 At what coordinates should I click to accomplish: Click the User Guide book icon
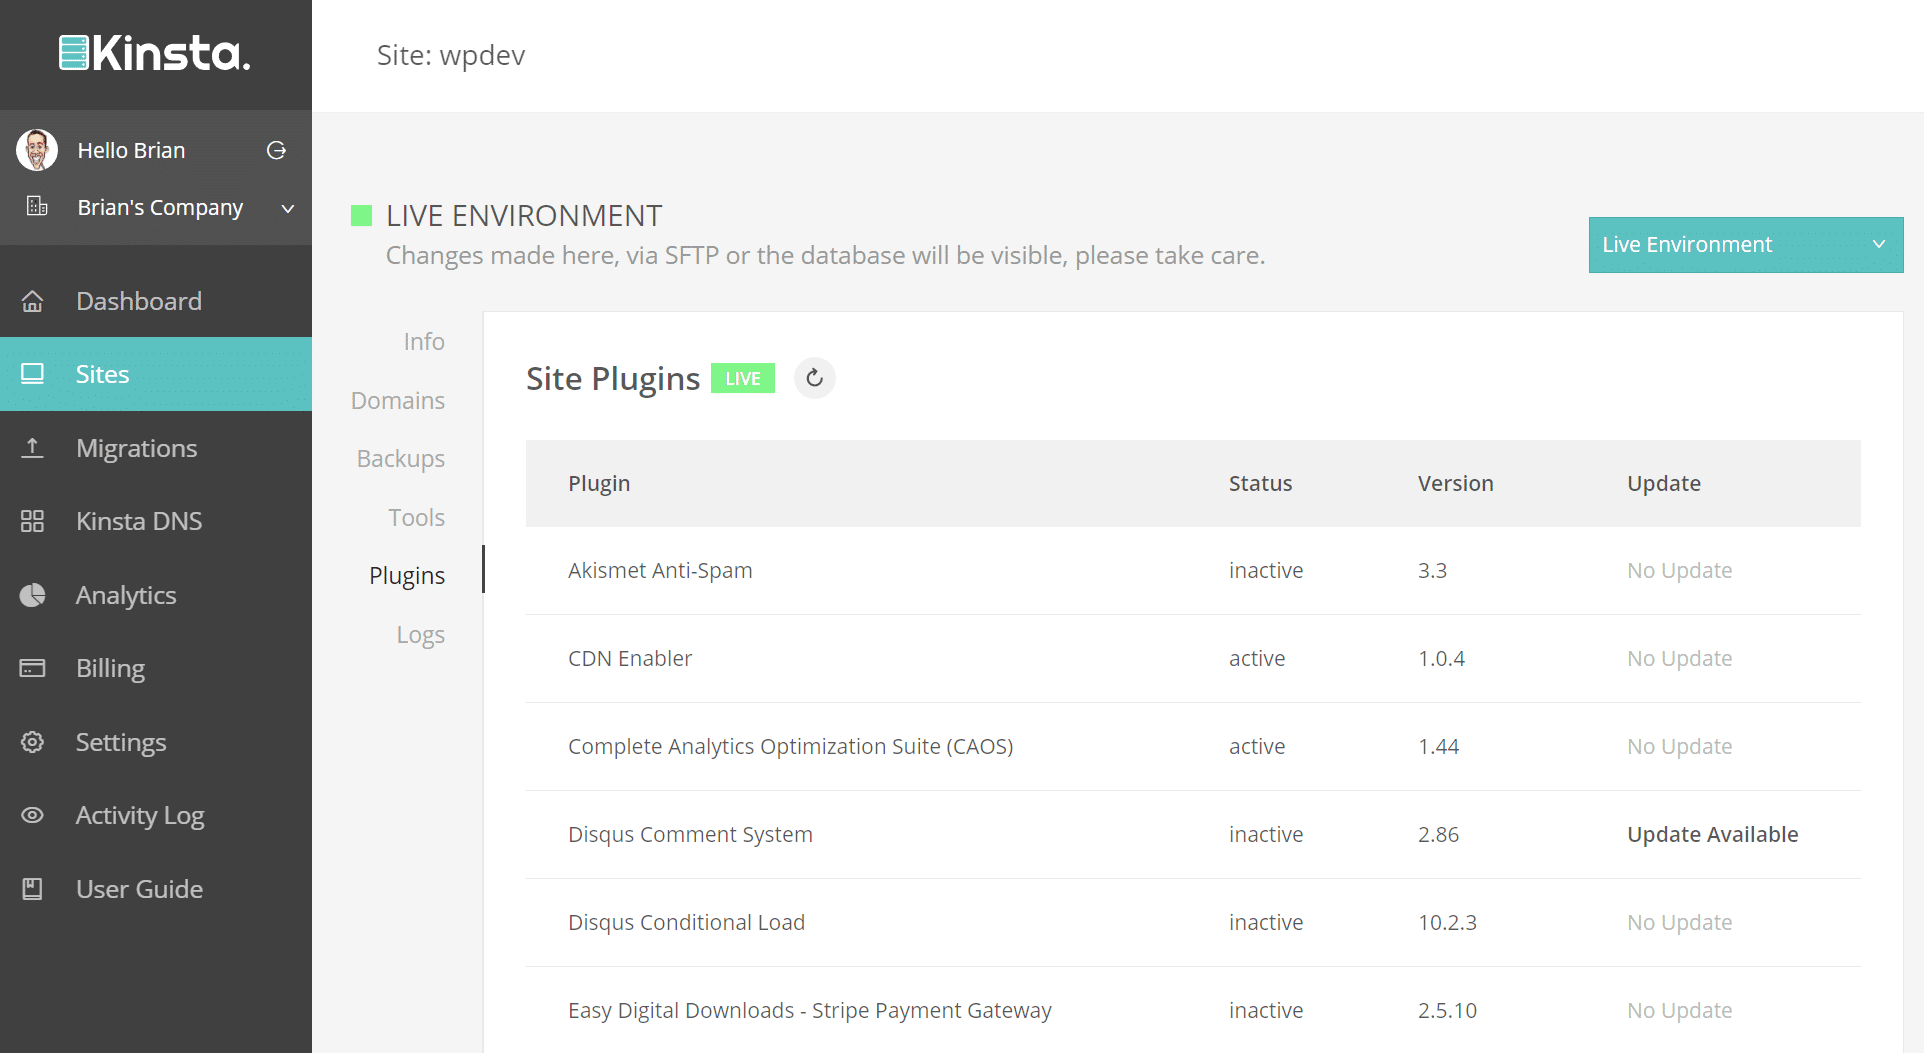point(32,889)
